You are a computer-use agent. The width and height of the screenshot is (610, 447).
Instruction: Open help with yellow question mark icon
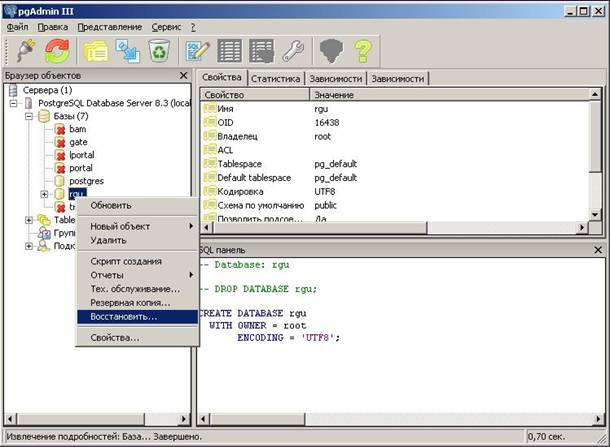[363, 51]
